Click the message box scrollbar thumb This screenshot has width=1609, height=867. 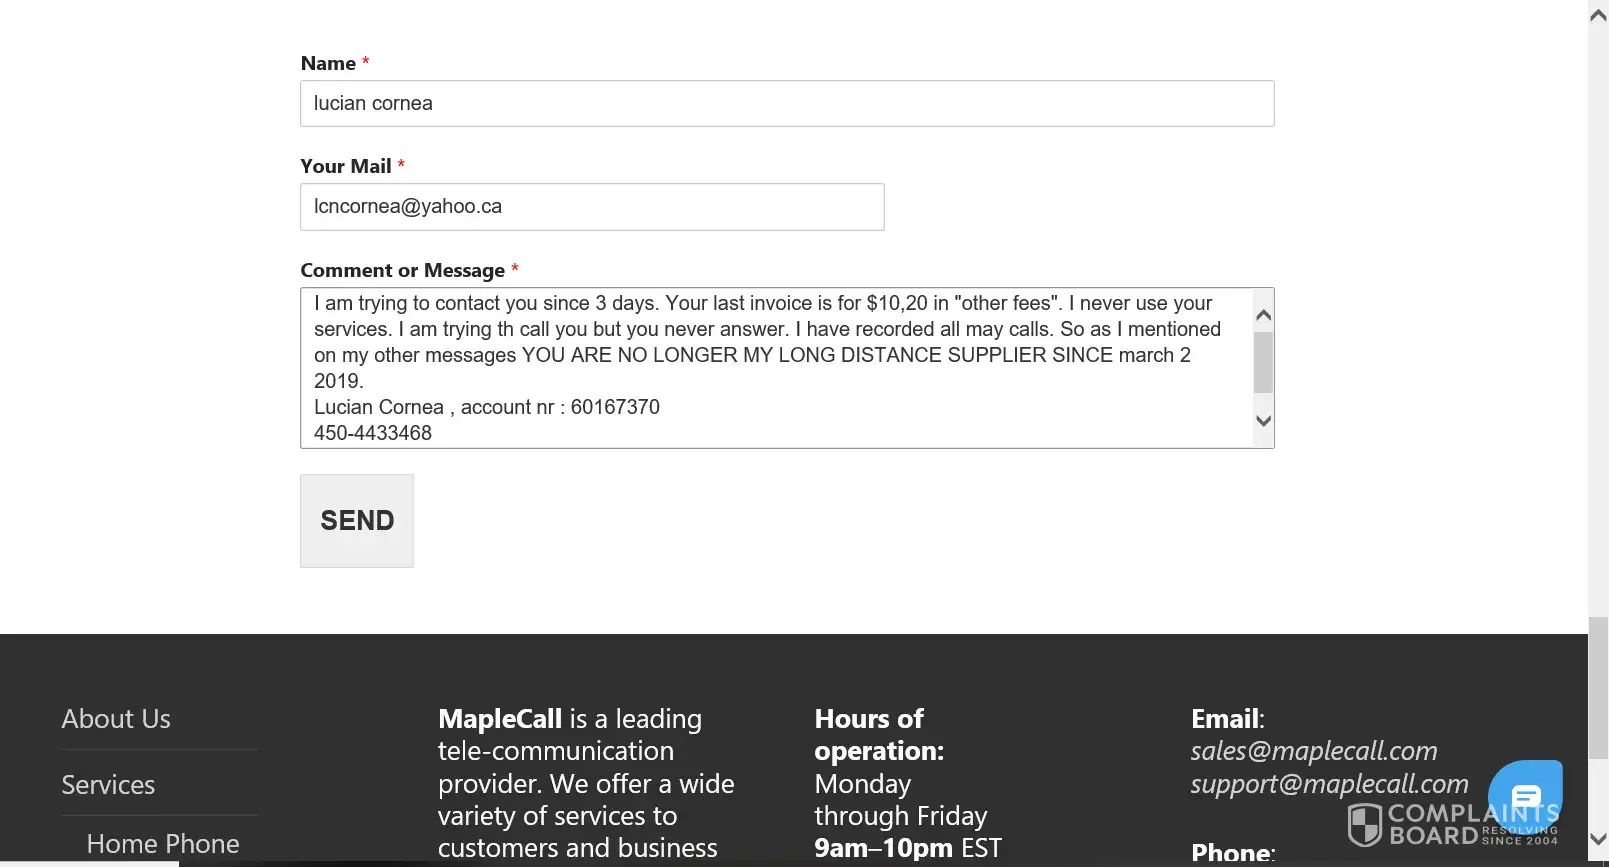pyautogui.click(x=1264, y=362)
